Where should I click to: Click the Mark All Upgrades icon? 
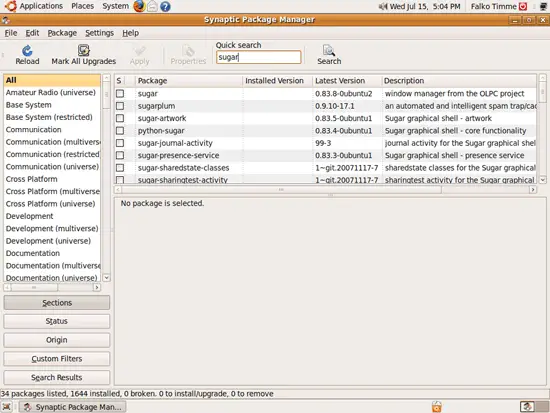[x=83, y=51]
